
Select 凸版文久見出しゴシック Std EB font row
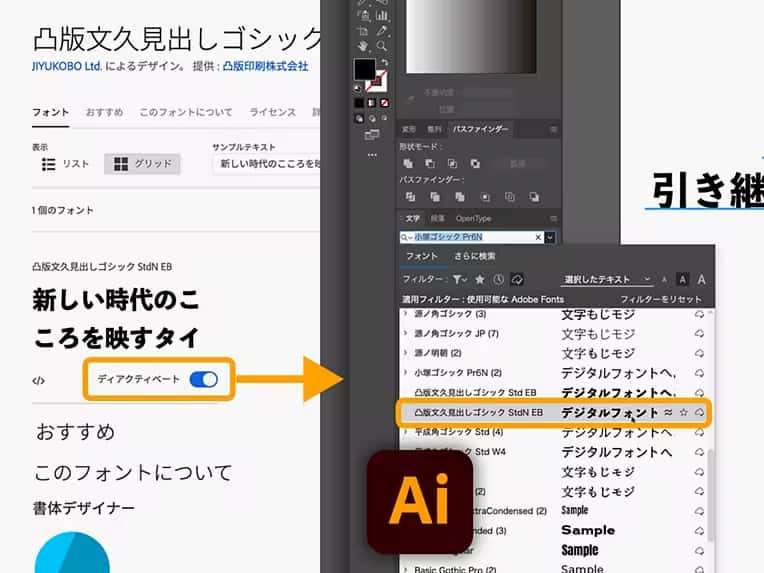tap(554, 393)
